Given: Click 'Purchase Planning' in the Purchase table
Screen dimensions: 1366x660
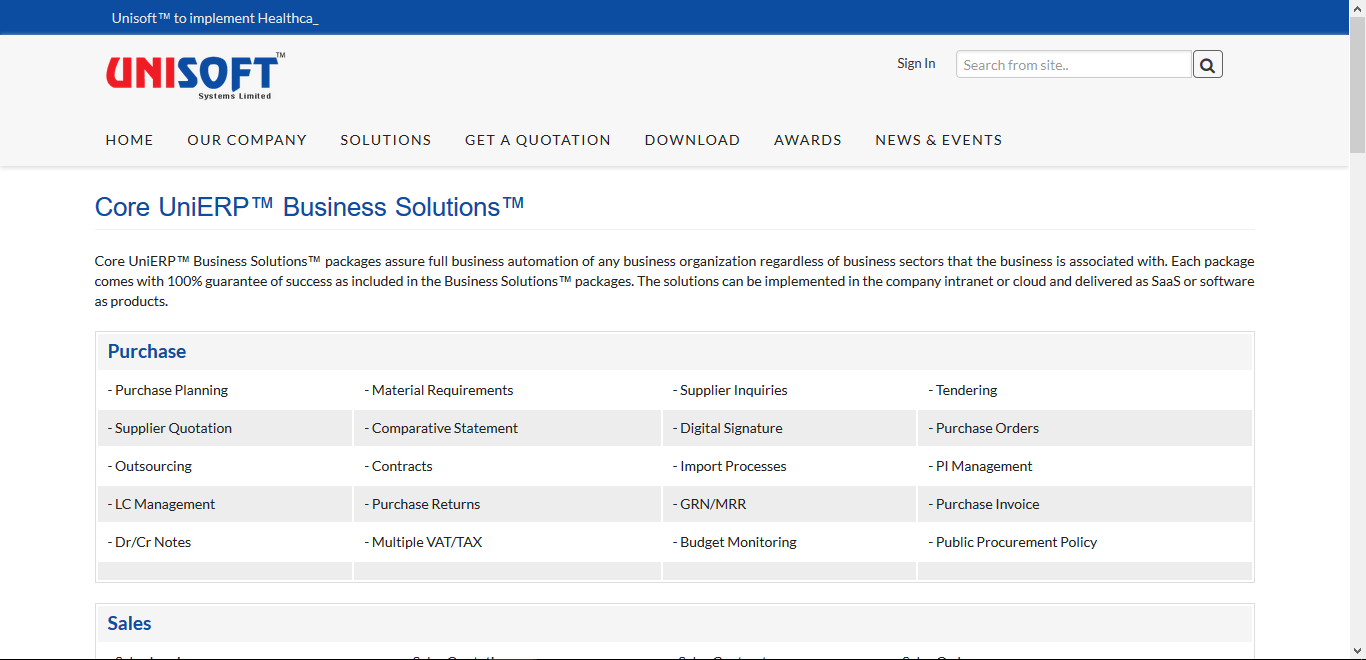Looking at the screenshot, I should click(x=168, y=390).
